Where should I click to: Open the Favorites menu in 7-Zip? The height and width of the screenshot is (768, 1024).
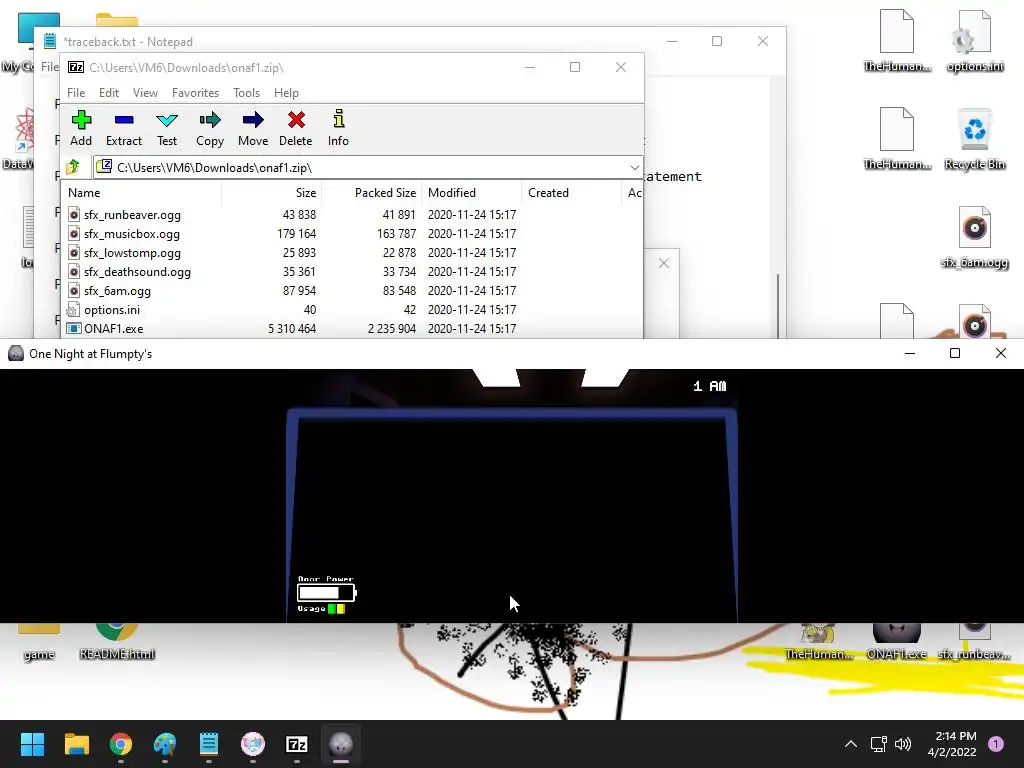tap(195, 93)
